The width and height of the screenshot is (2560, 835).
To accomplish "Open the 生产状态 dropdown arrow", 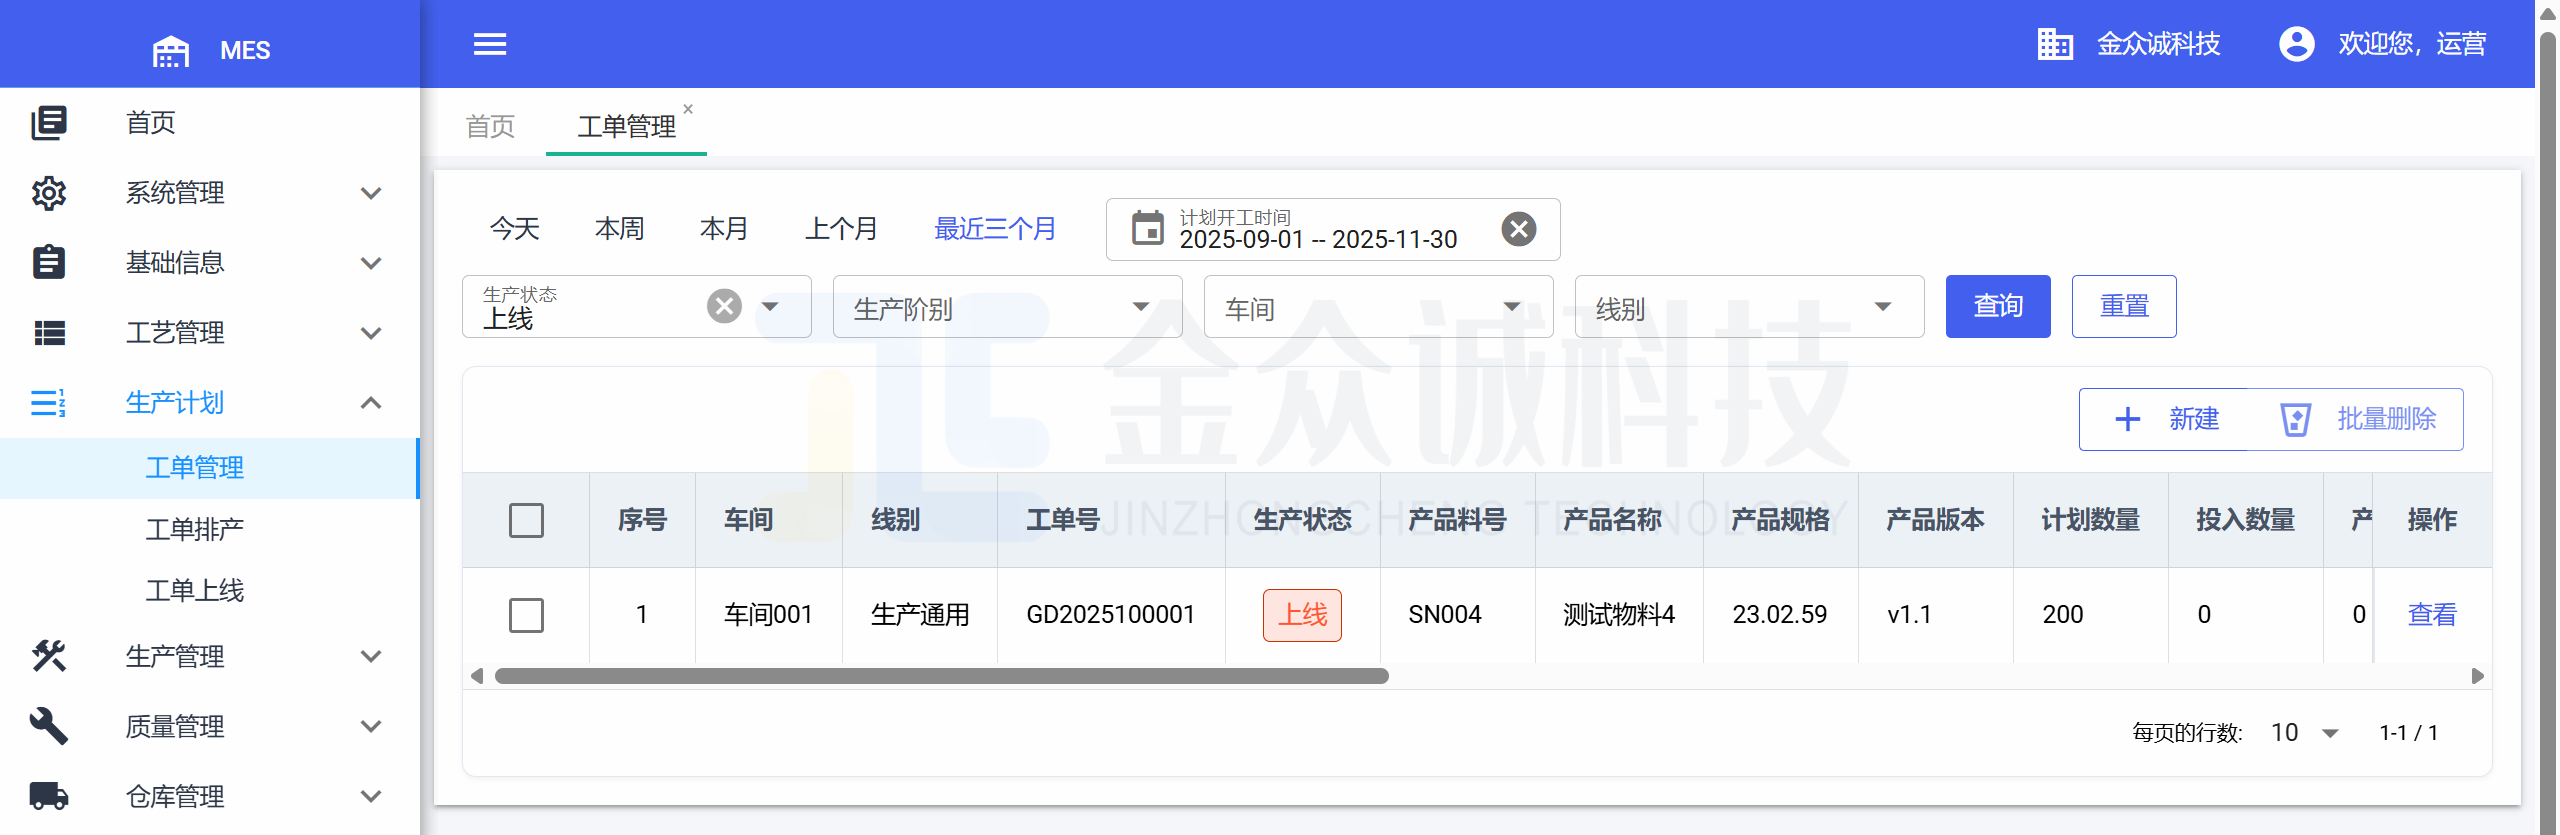I will point(770,306).
